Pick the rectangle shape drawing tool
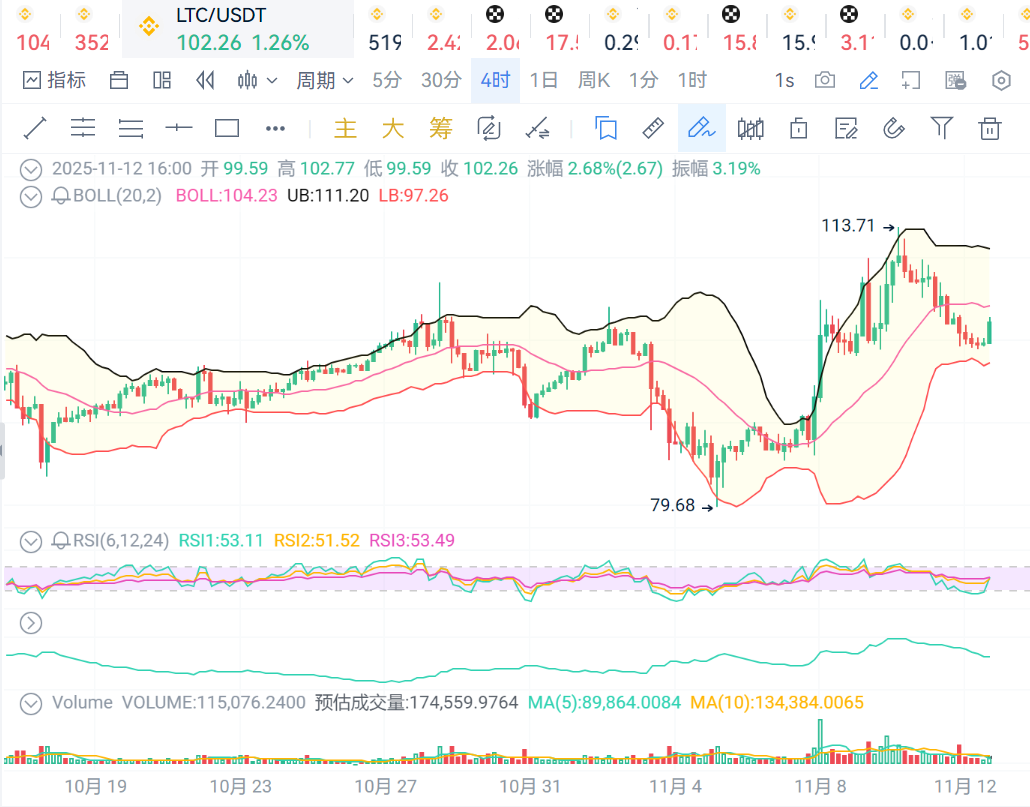 pos(227,128)
